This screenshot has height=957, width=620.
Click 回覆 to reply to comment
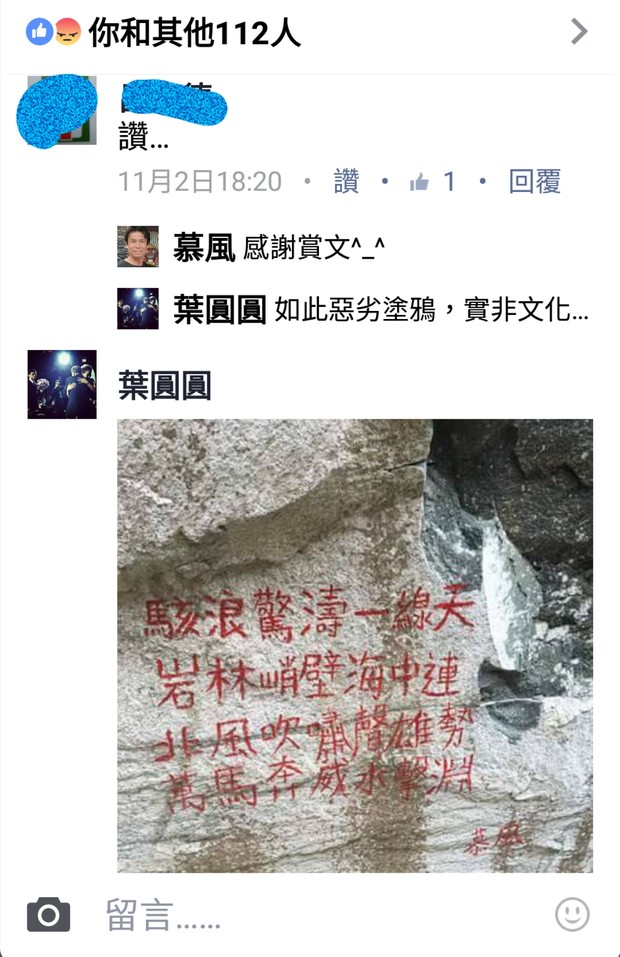click(x=535, y=181)
